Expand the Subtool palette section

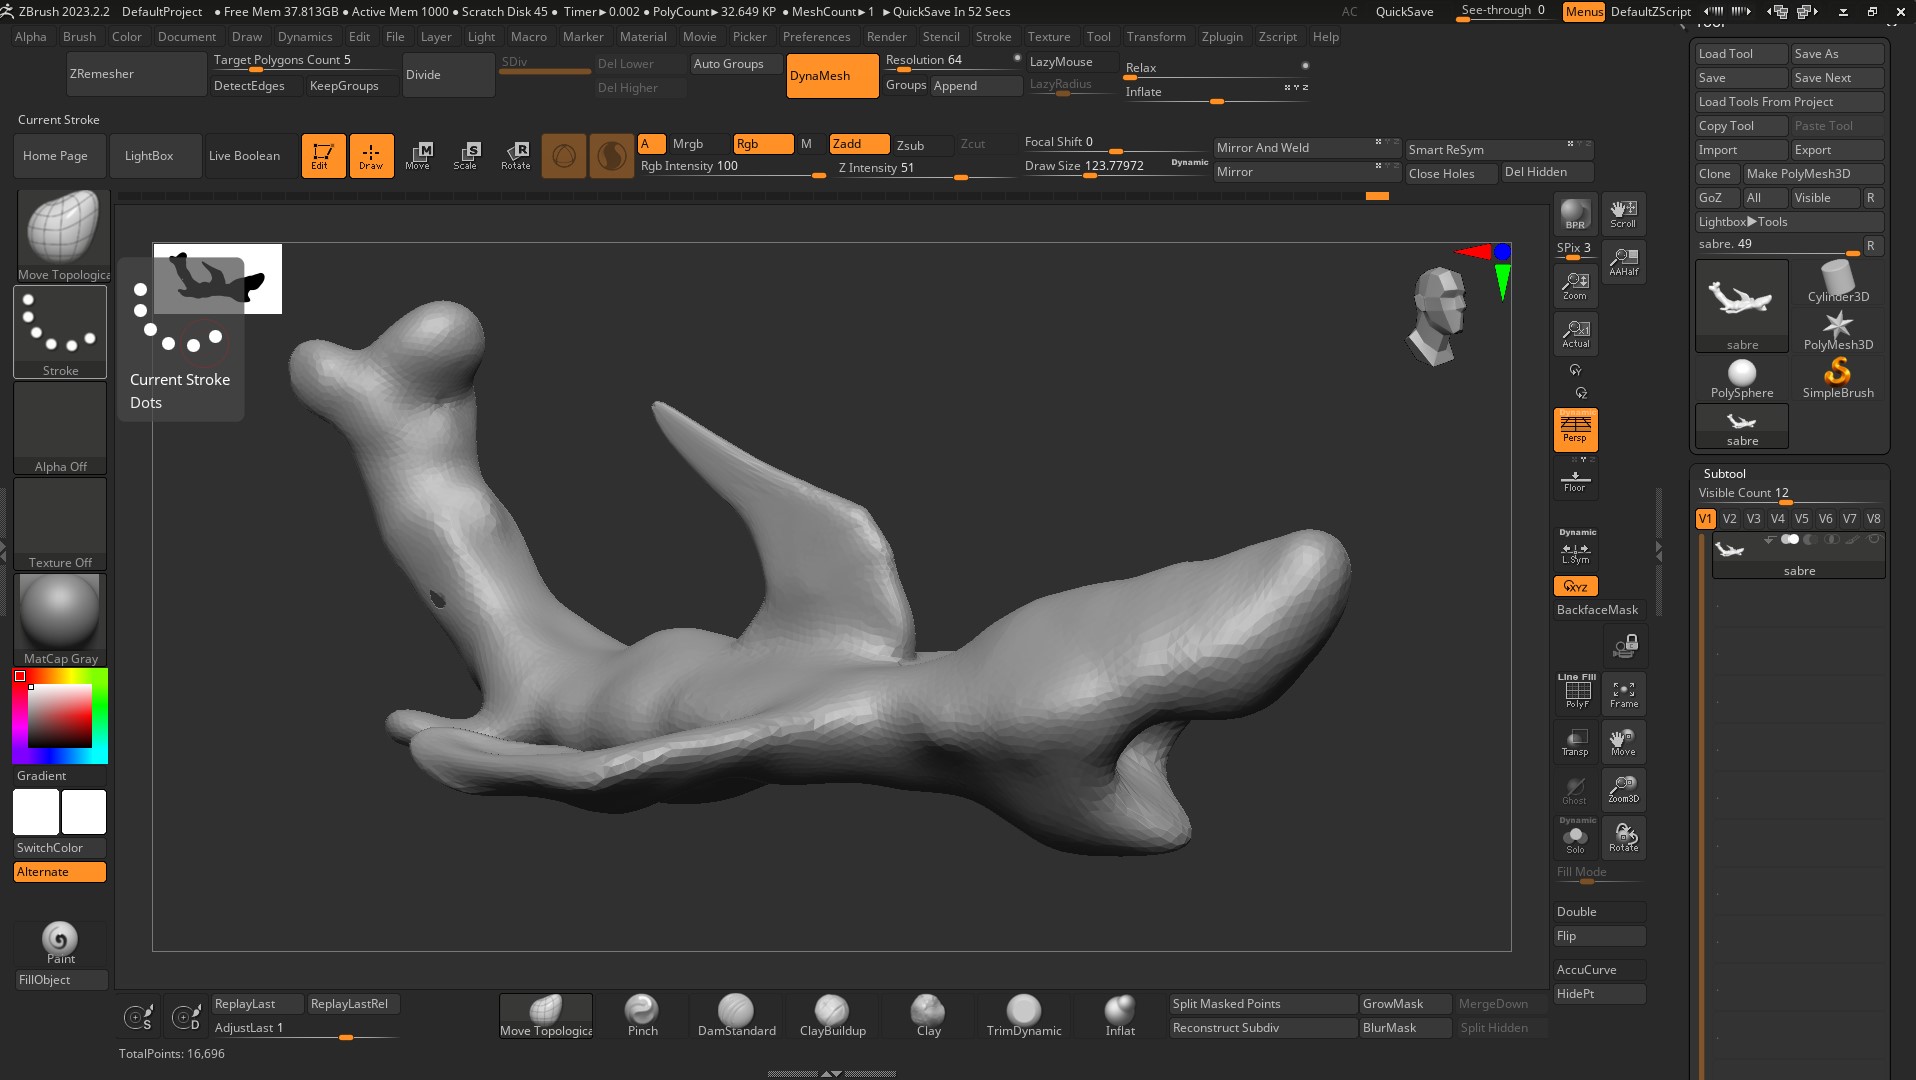click(1724, 474)
